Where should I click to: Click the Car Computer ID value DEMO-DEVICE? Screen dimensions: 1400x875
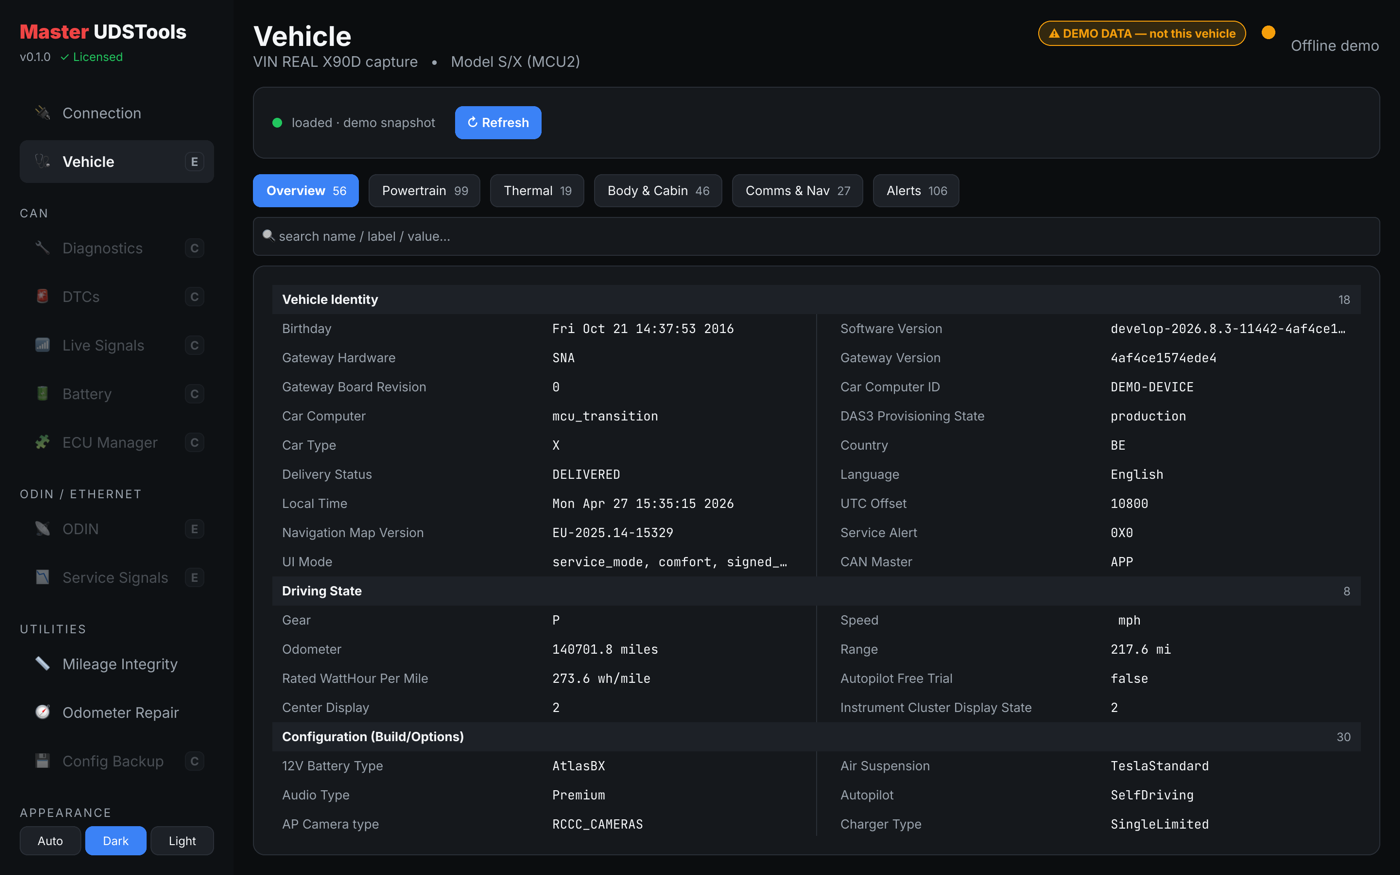click(1152, 387)
